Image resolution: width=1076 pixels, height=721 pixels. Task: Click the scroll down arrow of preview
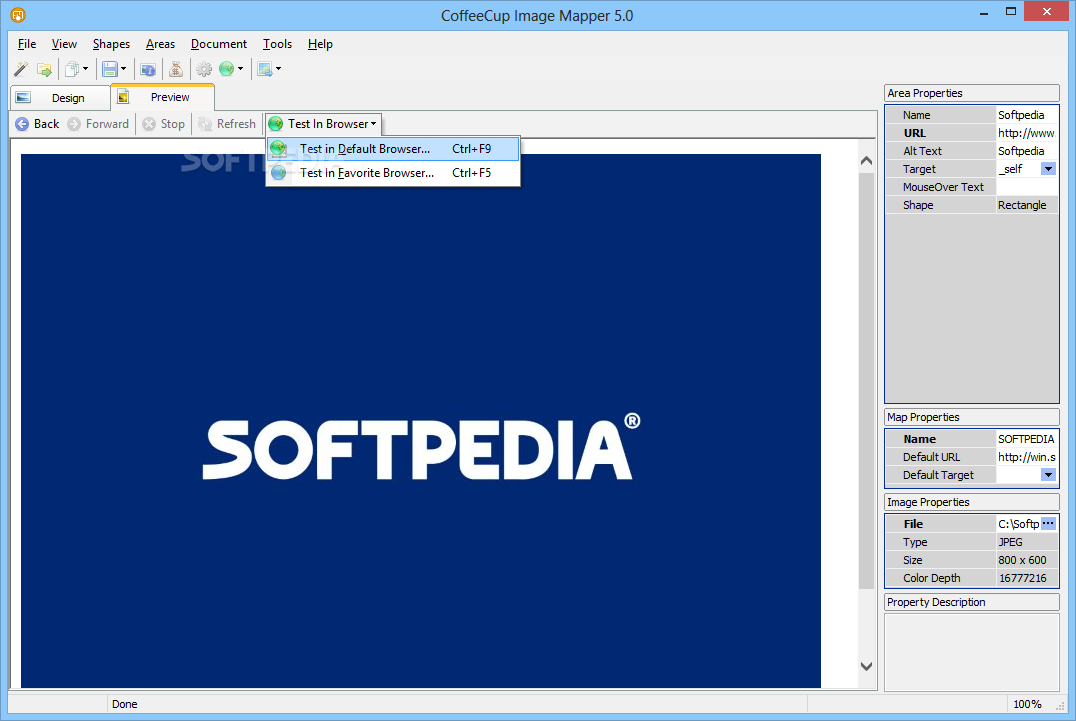[866, 666]
